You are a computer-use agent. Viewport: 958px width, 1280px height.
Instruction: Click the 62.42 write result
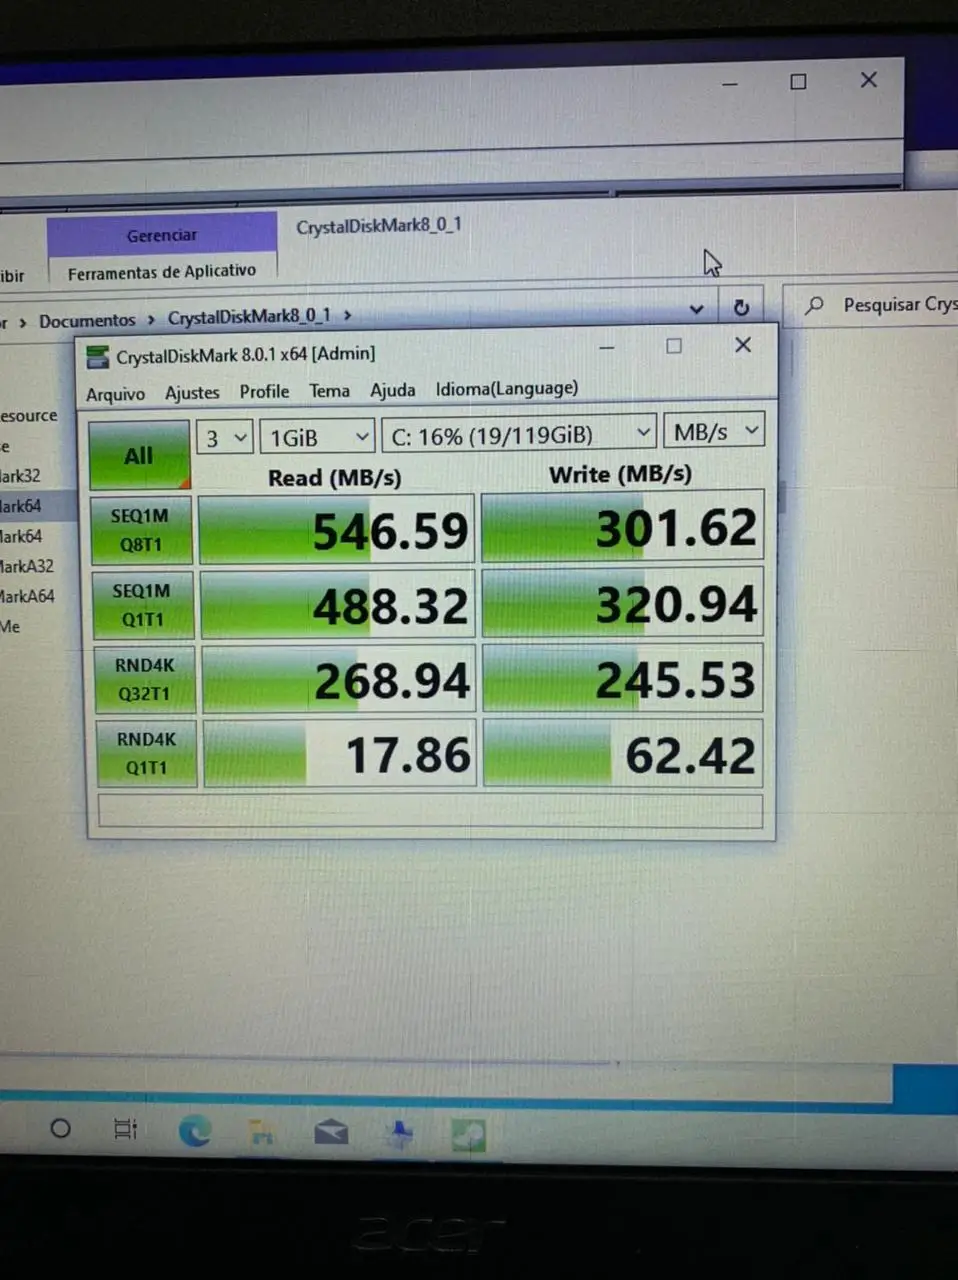(x=623, y=752)
